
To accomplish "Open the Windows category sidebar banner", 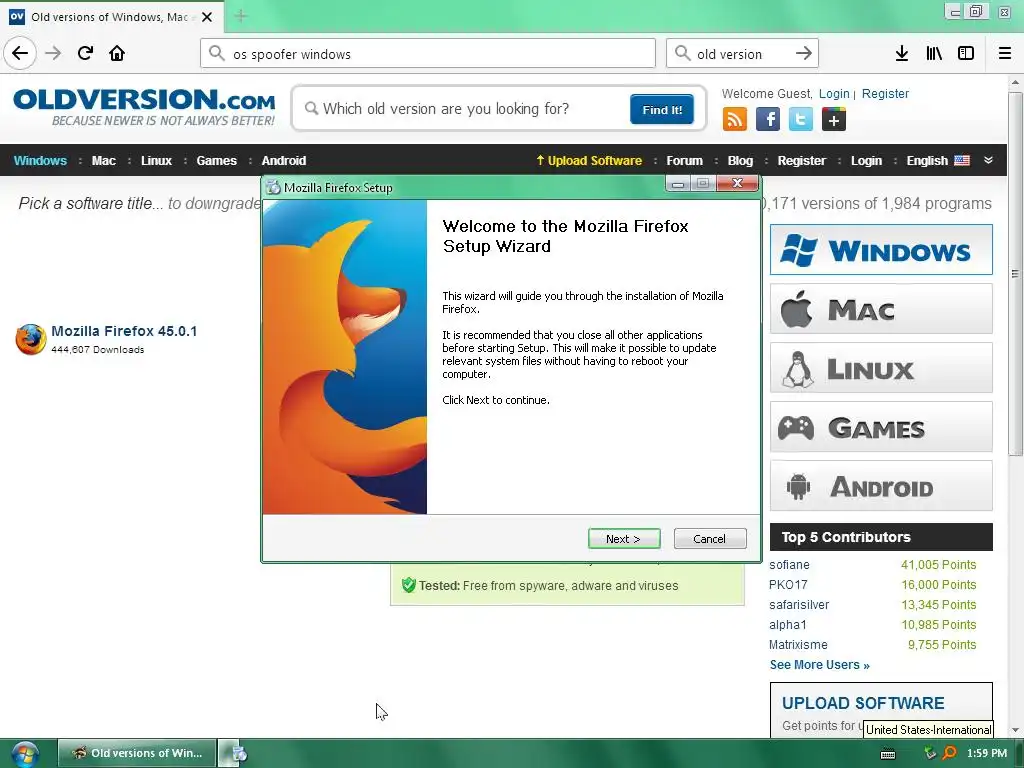I will click(881, 249).
